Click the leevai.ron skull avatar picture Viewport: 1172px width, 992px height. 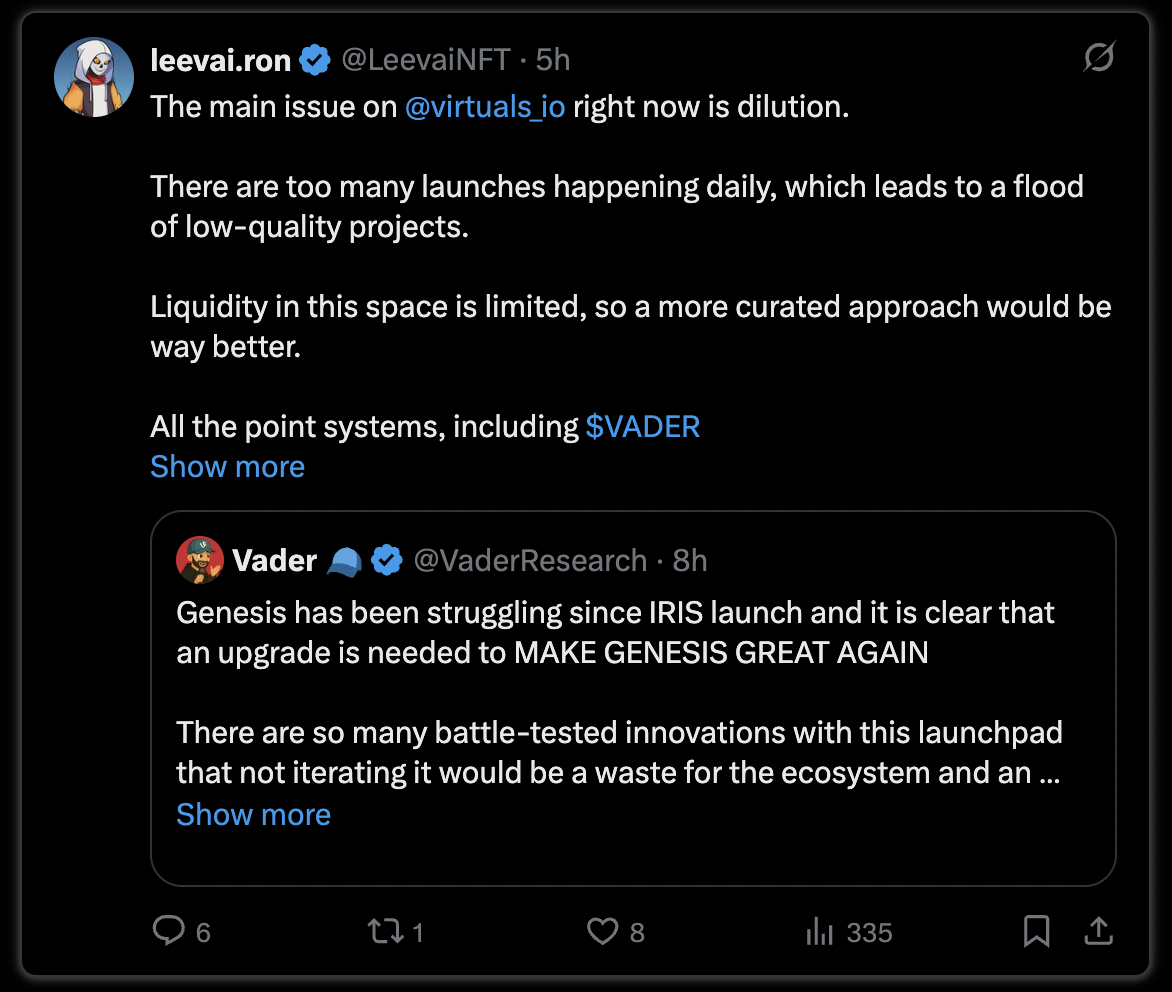point(94,78)
